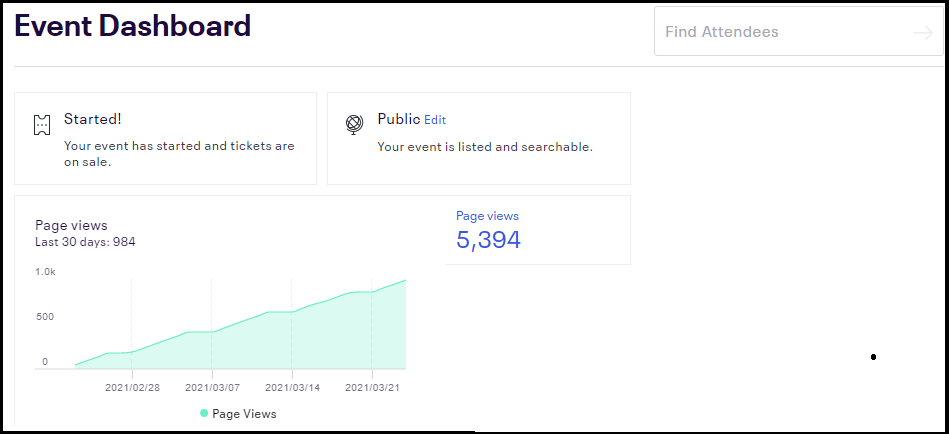Toggle the Page Views legend dot
The image size is (949, 434).
[204, 413]
